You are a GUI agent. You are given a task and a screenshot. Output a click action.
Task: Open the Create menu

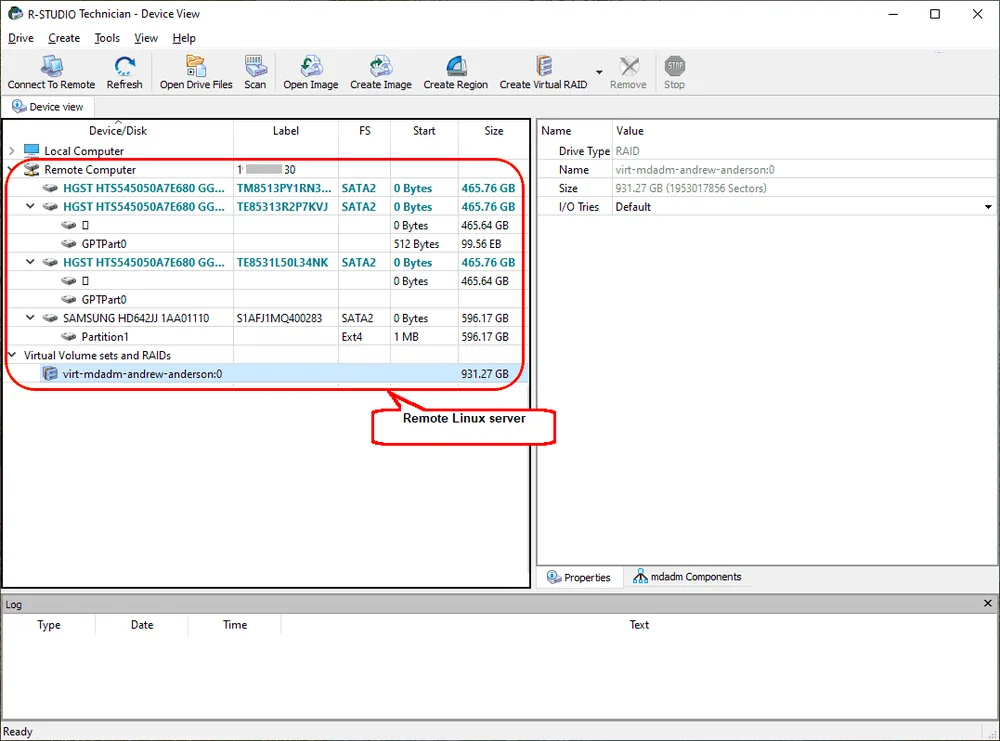pos(64,38)
